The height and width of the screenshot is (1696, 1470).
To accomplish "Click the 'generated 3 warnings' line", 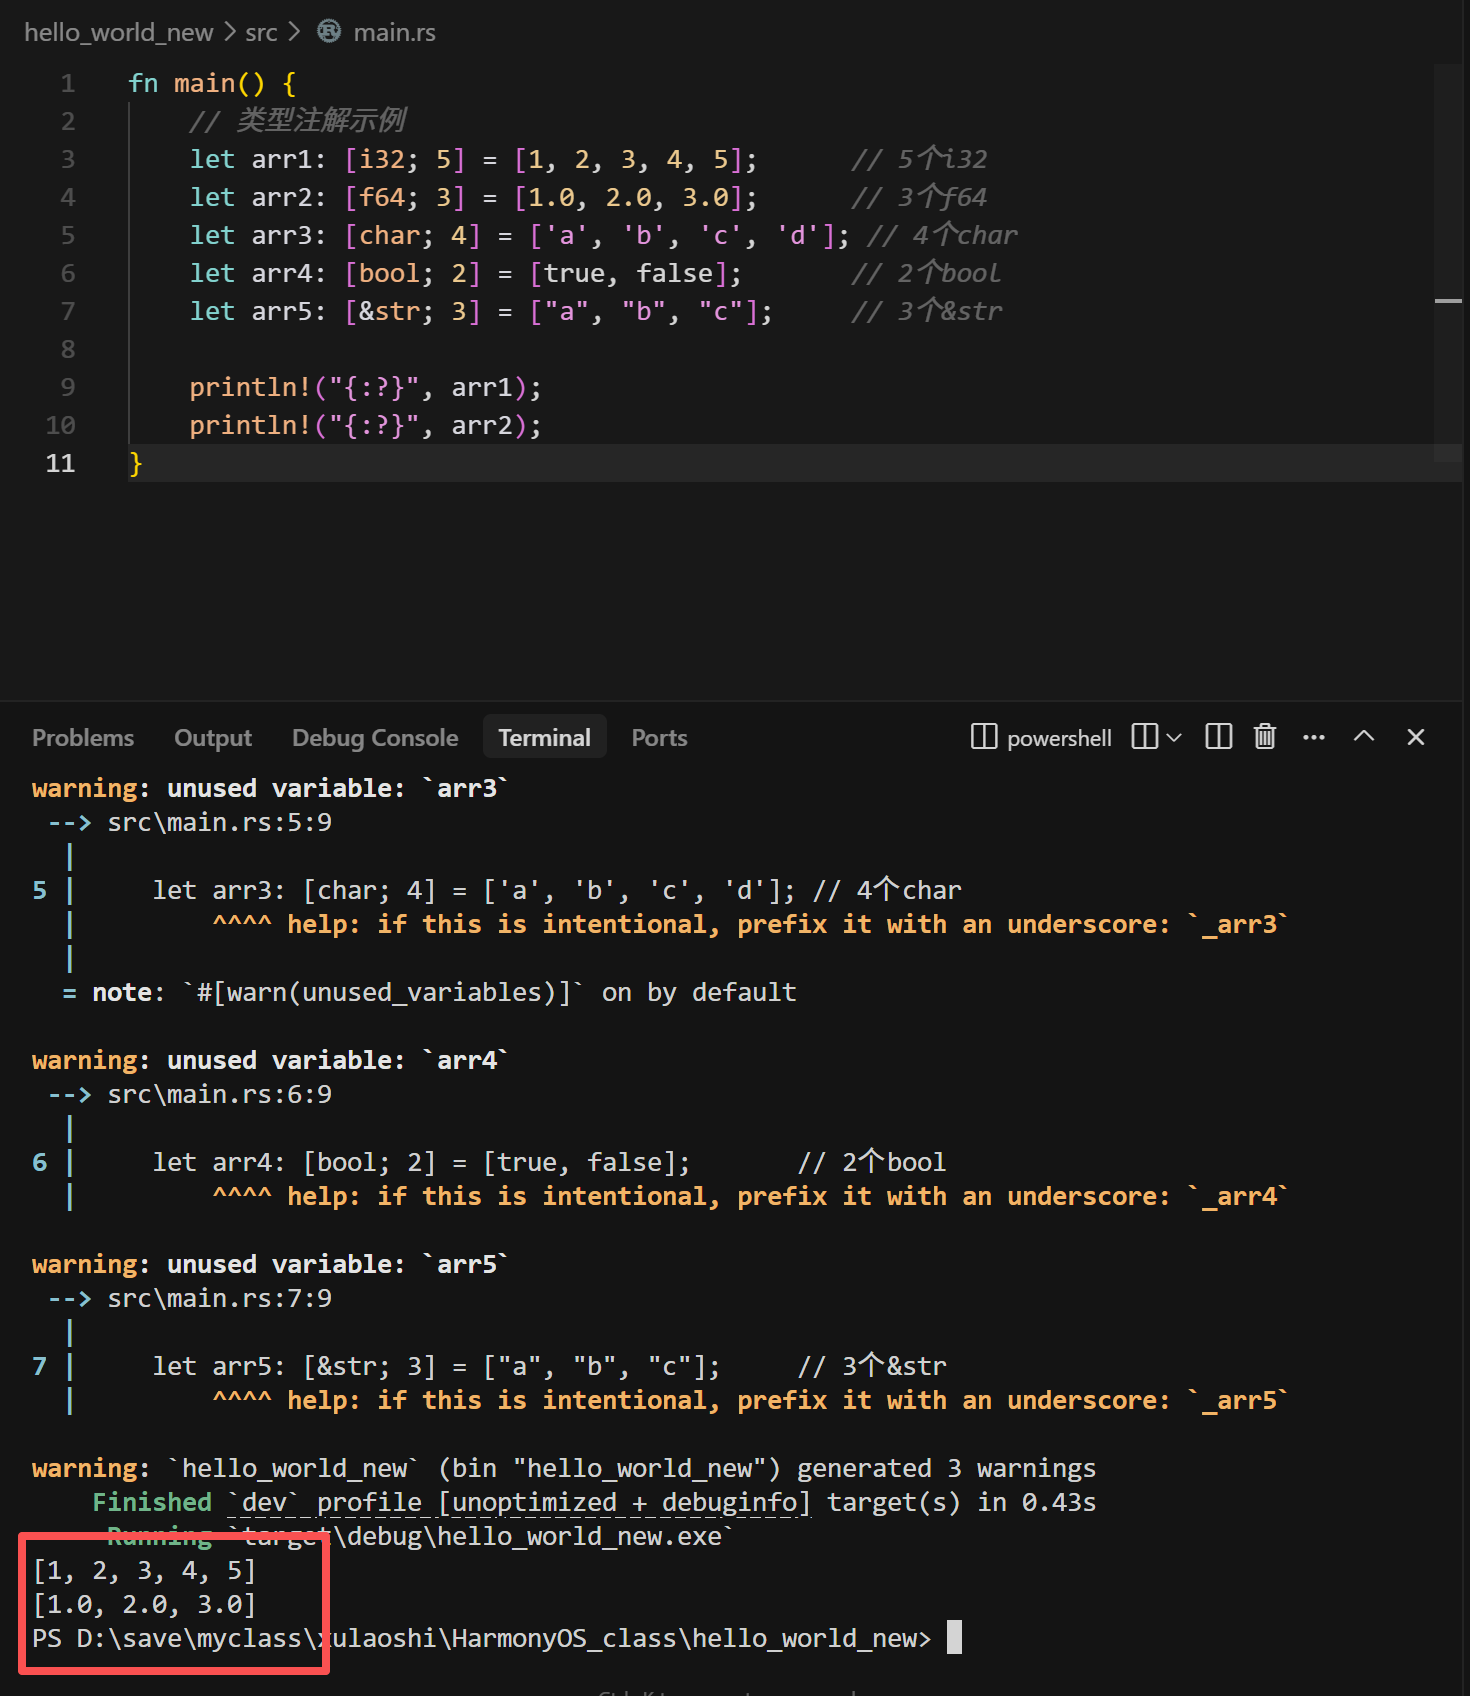I will pyautogui.click(x=564, y=1468).
